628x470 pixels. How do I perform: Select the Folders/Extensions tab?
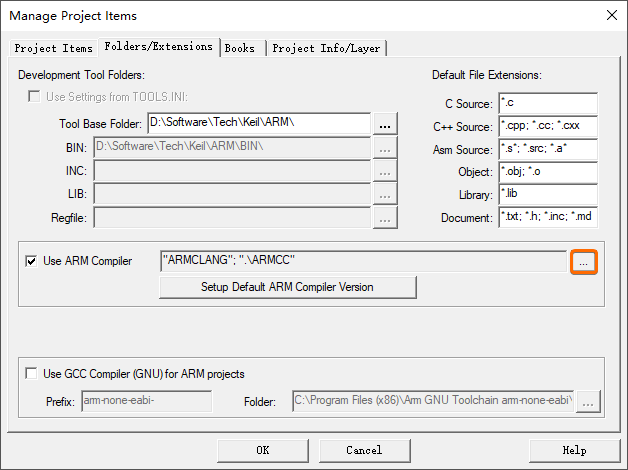click(159, 47)
